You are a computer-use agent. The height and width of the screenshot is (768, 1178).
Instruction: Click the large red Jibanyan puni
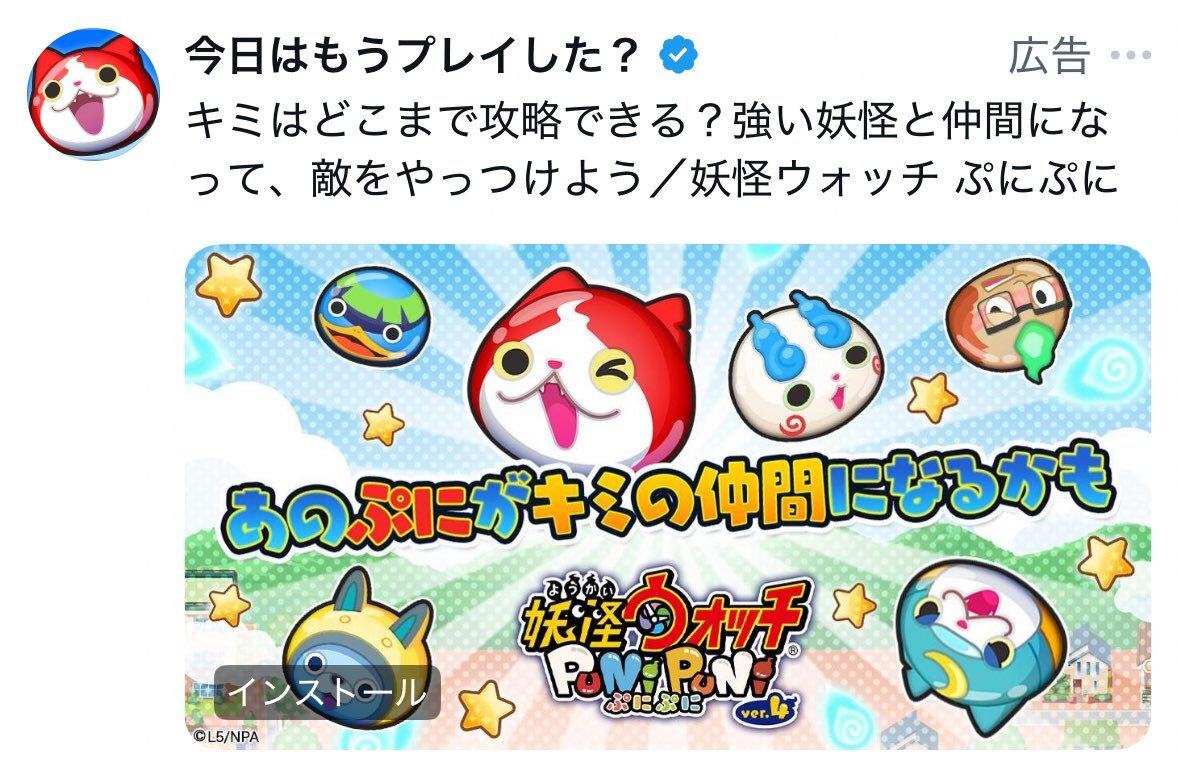point(579,368)
